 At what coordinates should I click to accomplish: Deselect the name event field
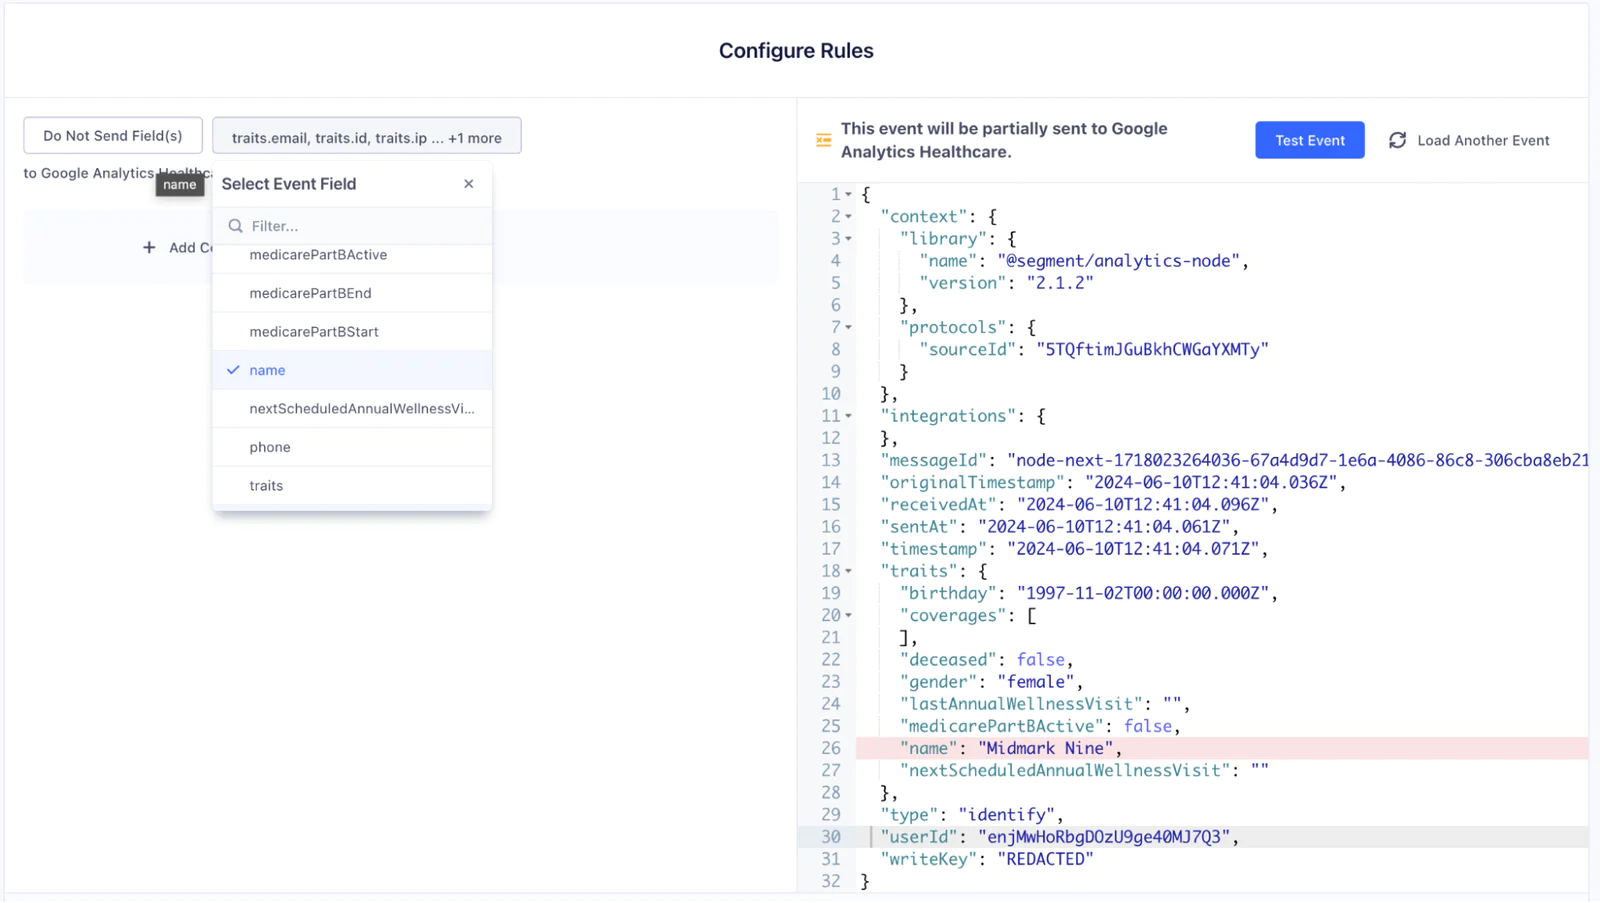tap(267, 370)
